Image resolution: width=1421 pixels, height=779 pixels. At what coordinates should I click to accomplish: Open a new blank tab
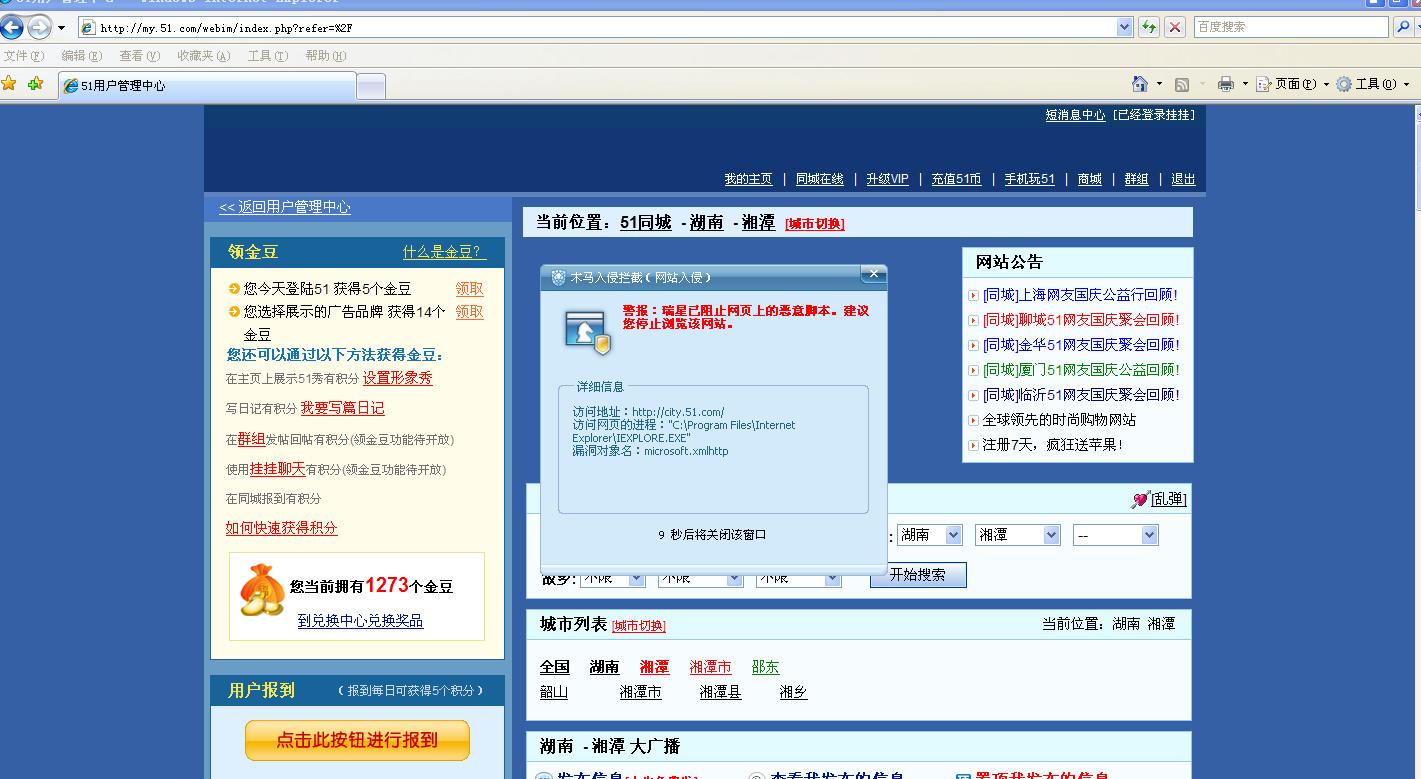tap(371, 87)
